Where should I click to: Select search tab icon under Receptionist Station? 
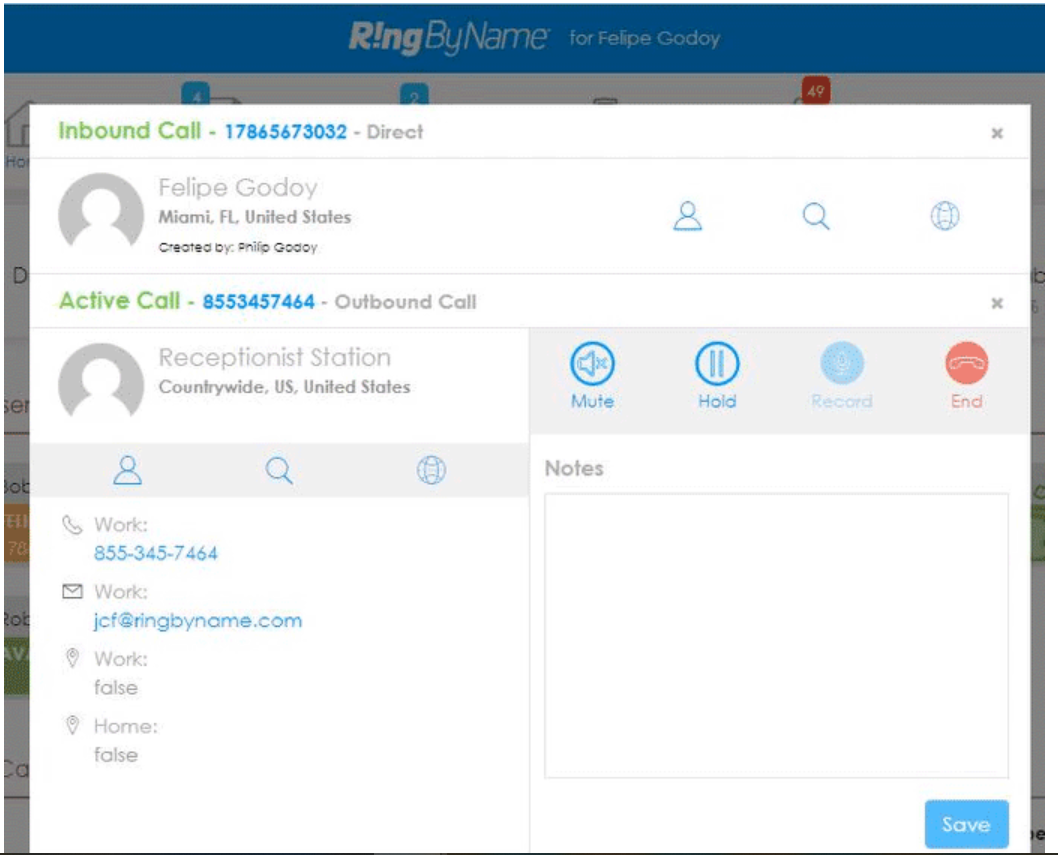coord(279,470)
